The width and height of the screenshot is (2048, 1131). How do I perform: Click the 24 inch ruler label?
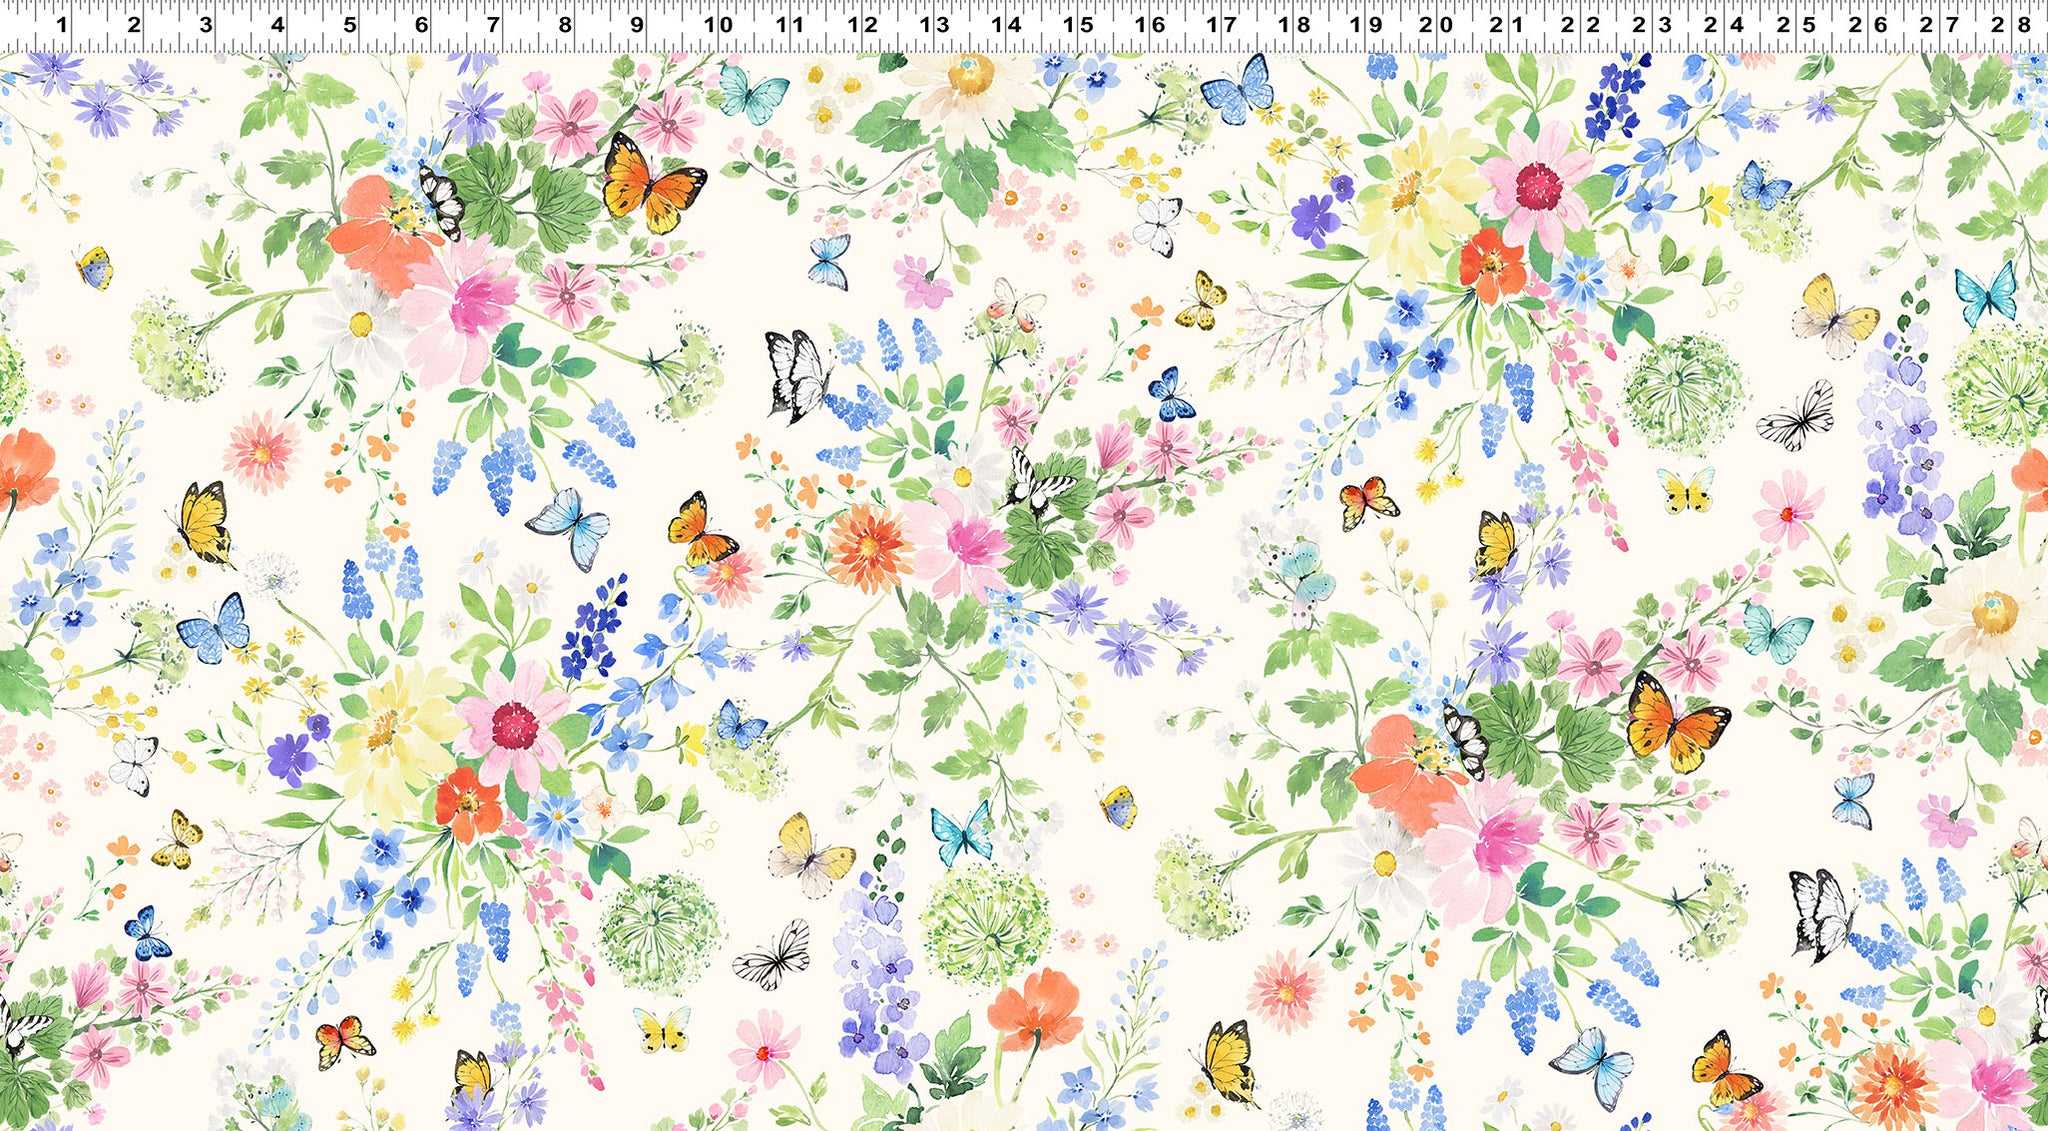pyautogui.click(x=1725, y=24)
